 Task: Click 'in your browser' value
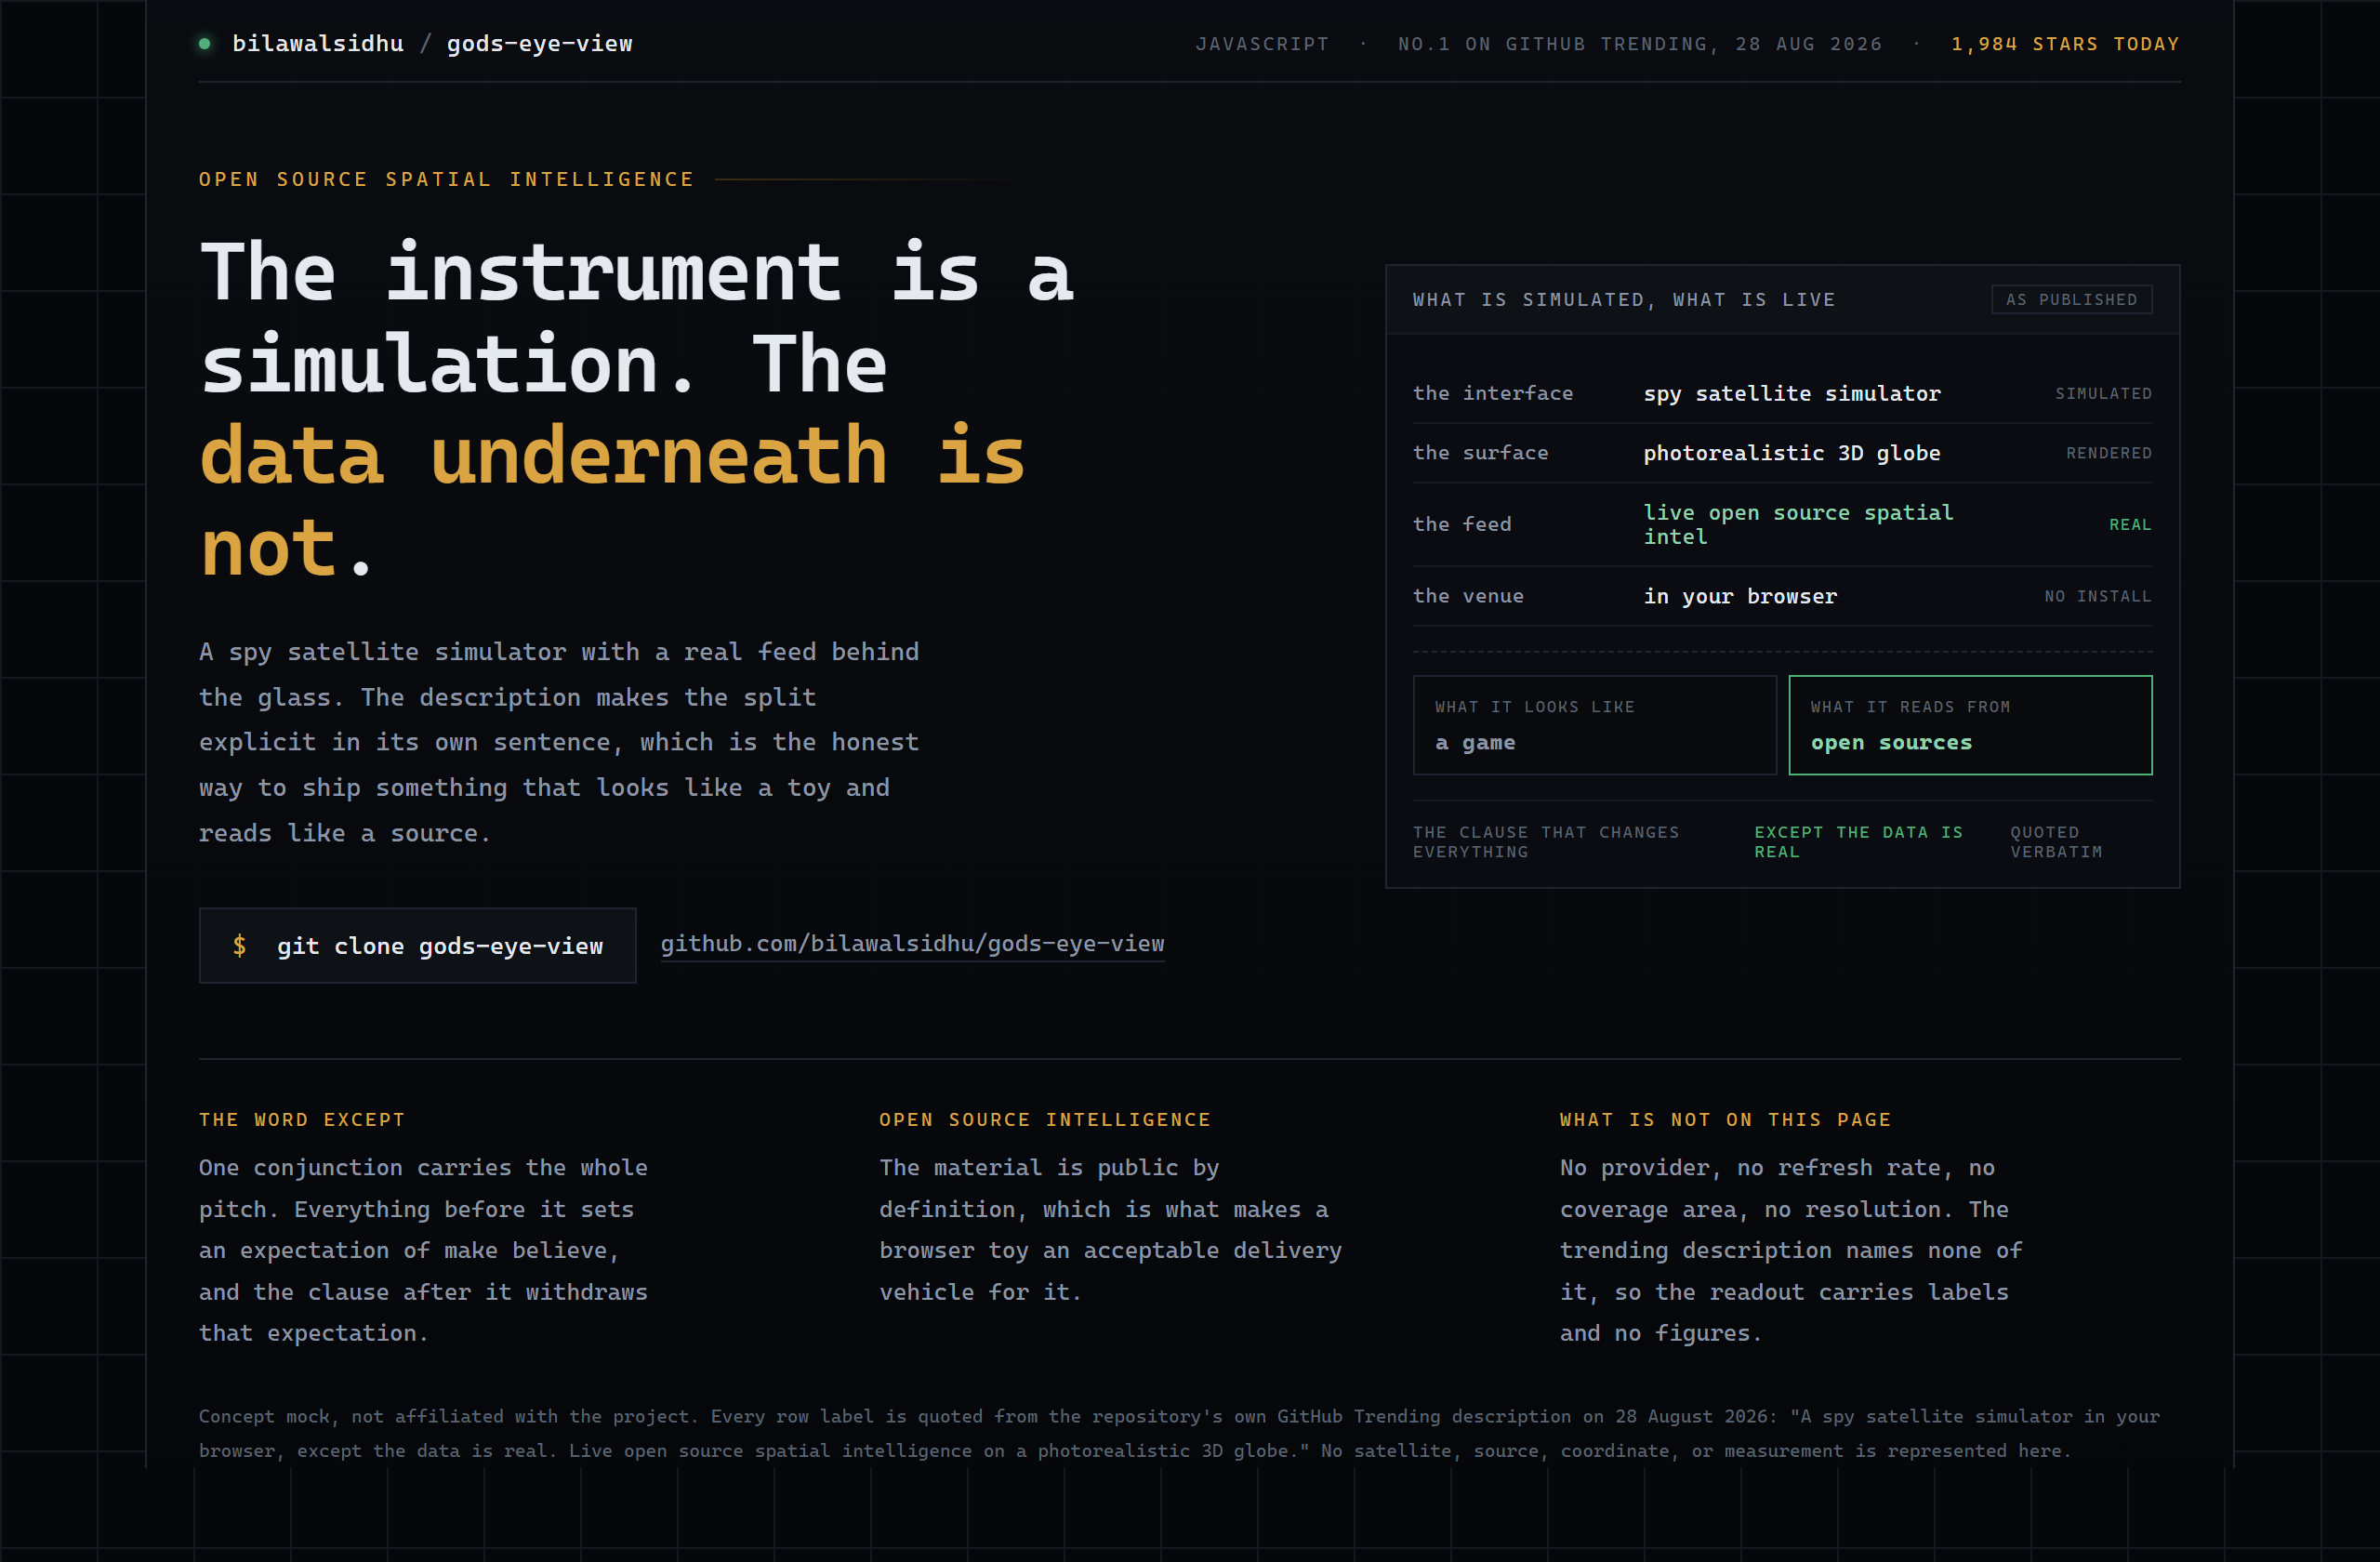pyautogui.click(x=1740, y=595)
